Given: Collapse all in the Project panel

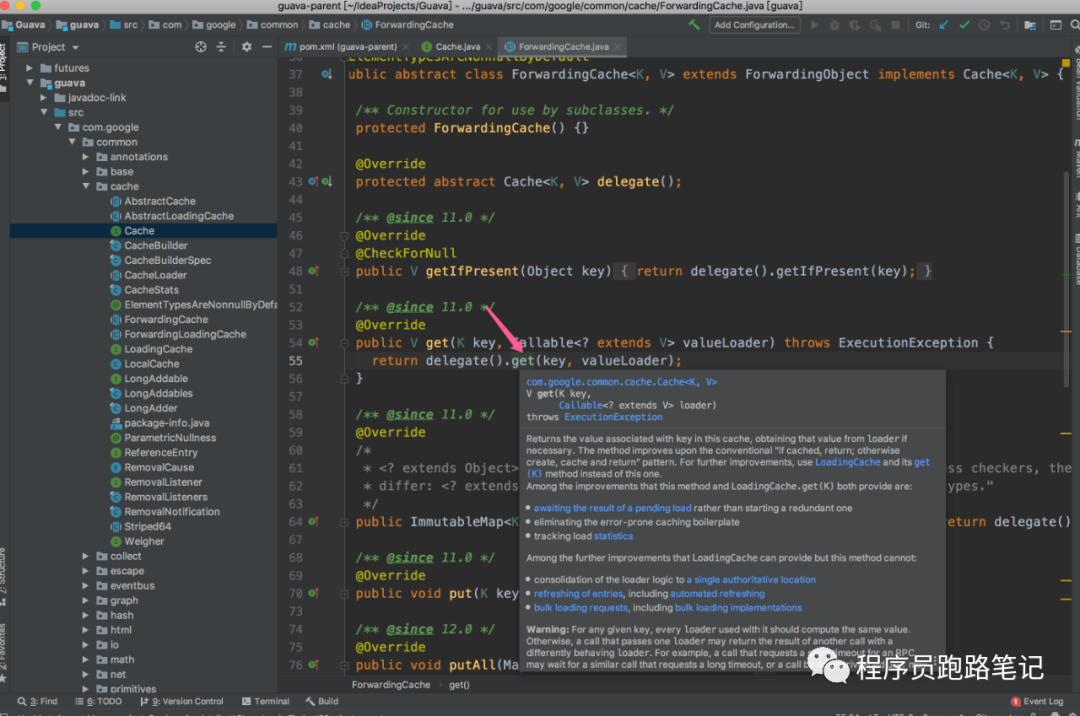Looking at the screenshot, I should pos(222,47).
